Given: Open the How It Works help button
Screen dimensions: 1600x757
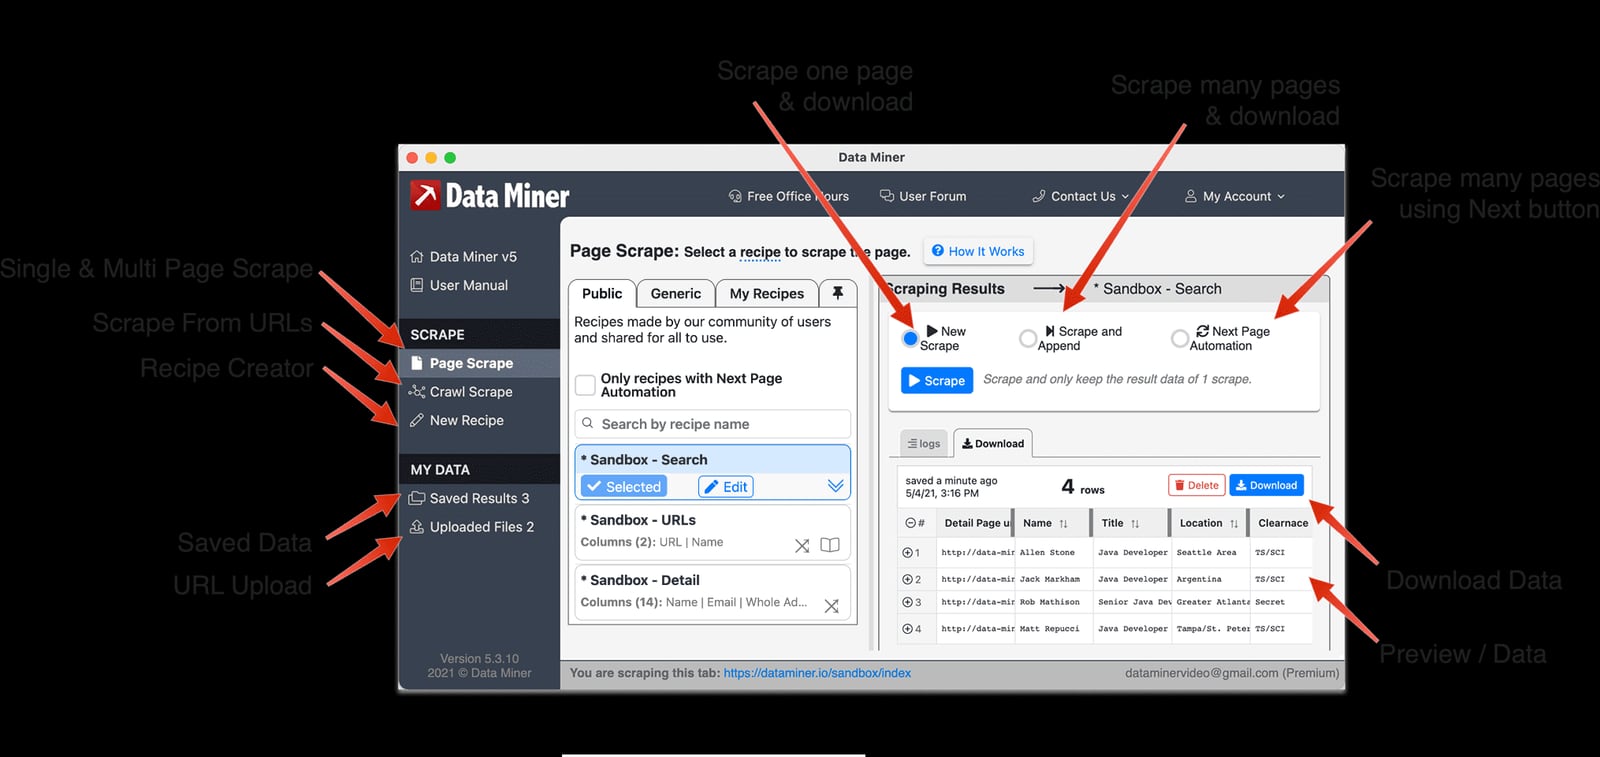Looking at the screenshot, I should pyautogui.click(x=978, y=251).
